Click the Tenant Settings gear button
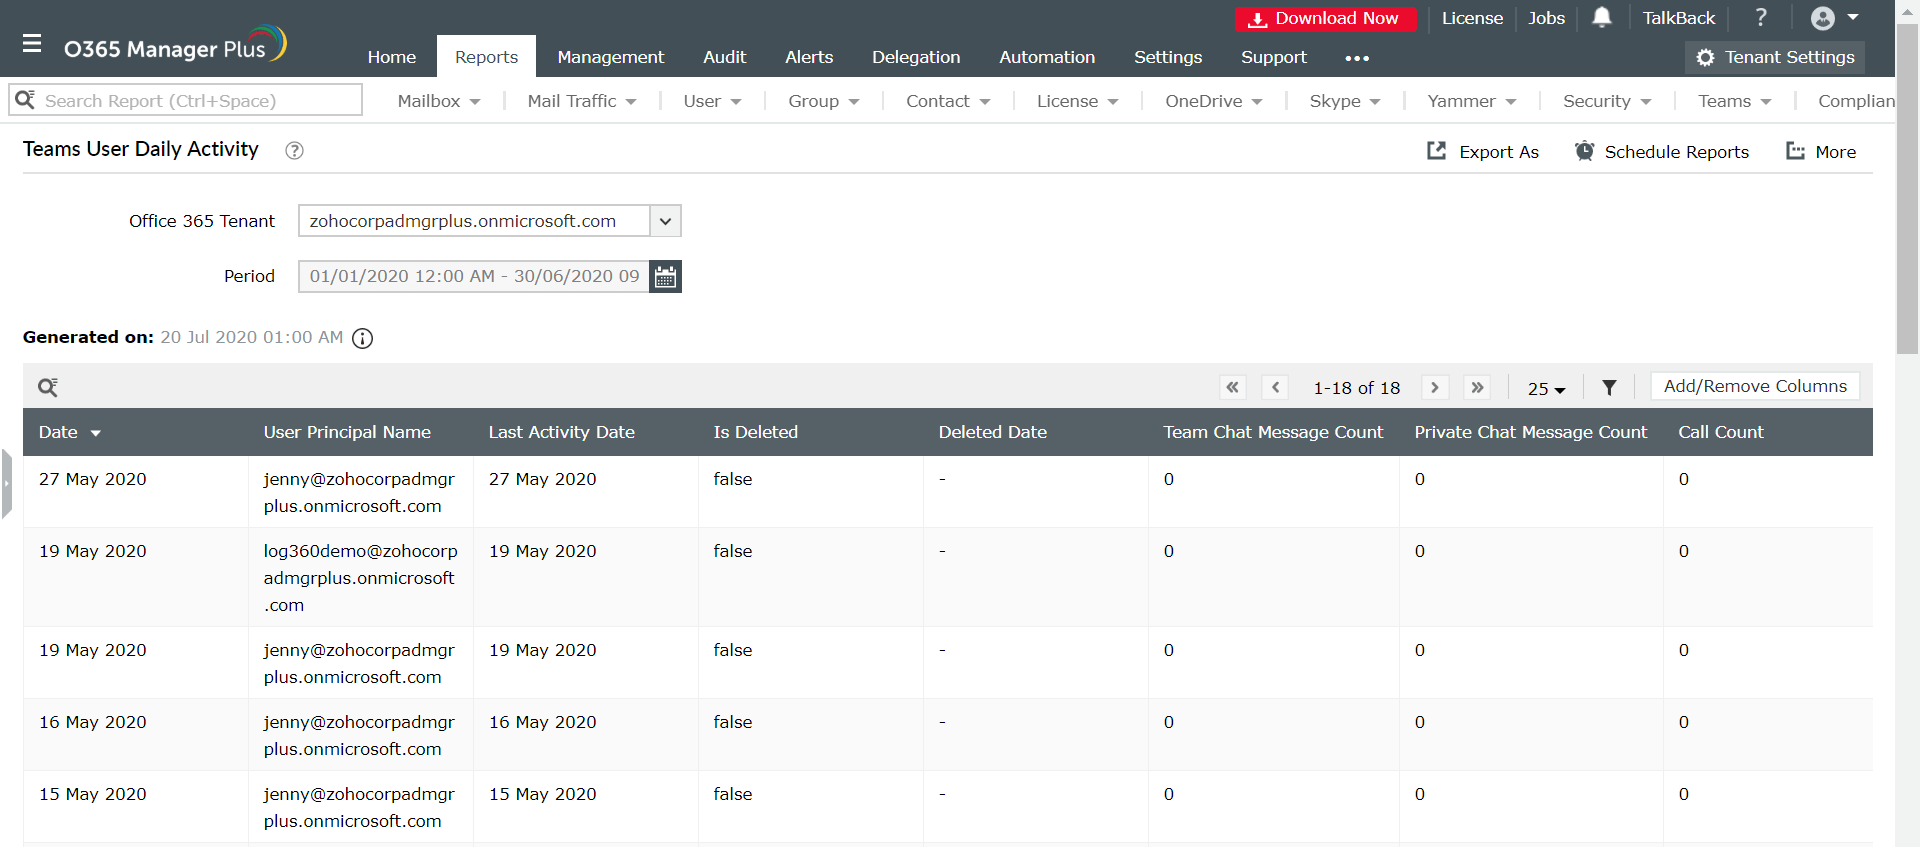The image size is (1920, 847). tap(1775, 57)
